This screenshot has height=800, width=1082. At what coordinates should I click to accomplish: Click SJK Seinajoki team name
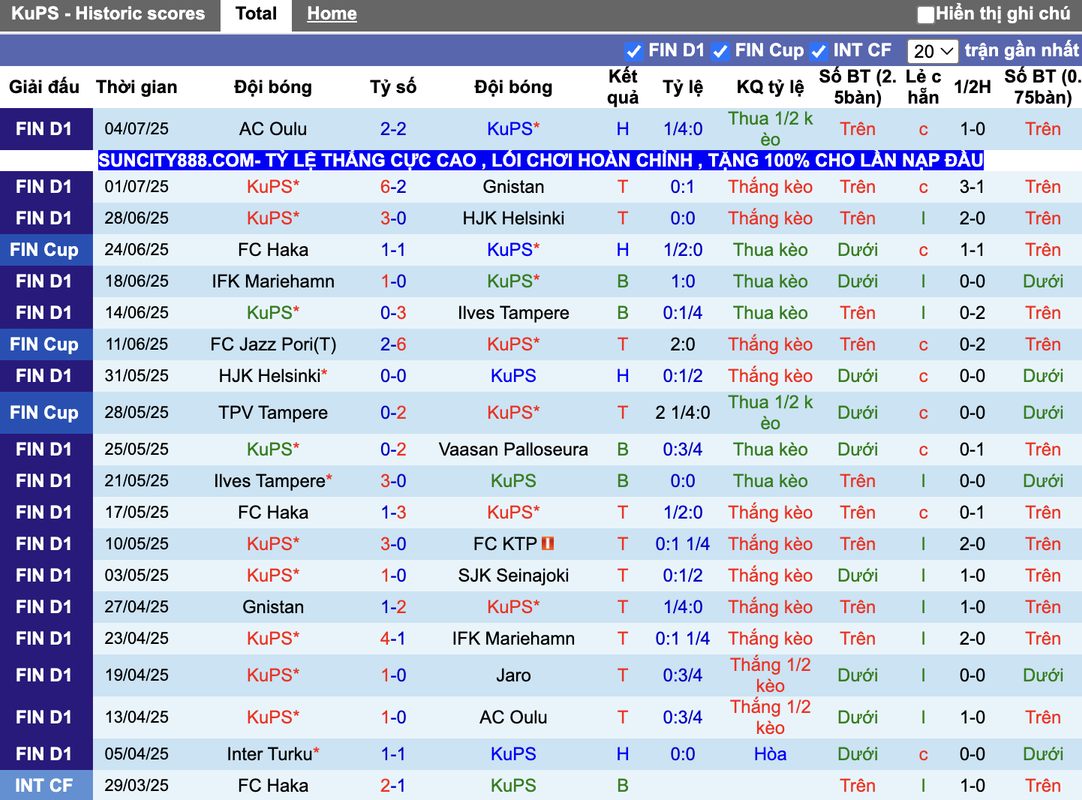[x=513, y=576]
